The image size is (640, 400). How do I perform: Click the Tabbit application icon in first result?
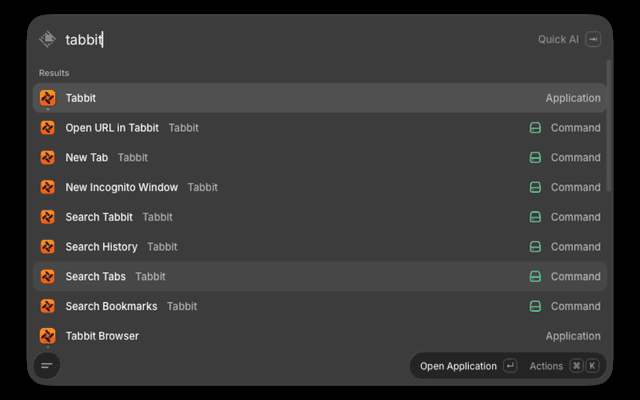coord(48,98)
